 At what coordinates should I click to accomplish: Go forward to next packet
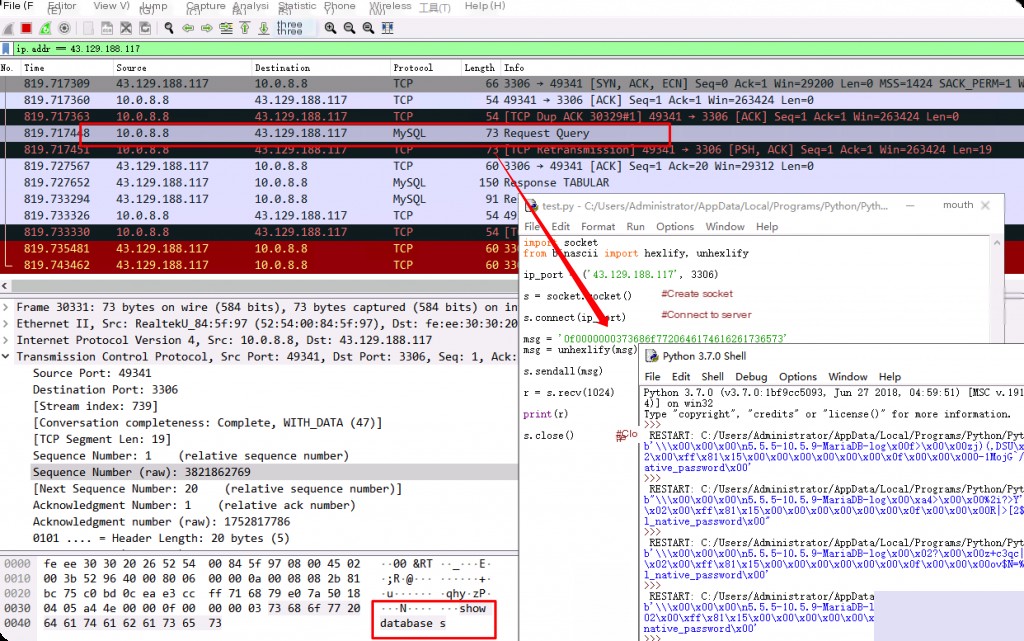207,28
